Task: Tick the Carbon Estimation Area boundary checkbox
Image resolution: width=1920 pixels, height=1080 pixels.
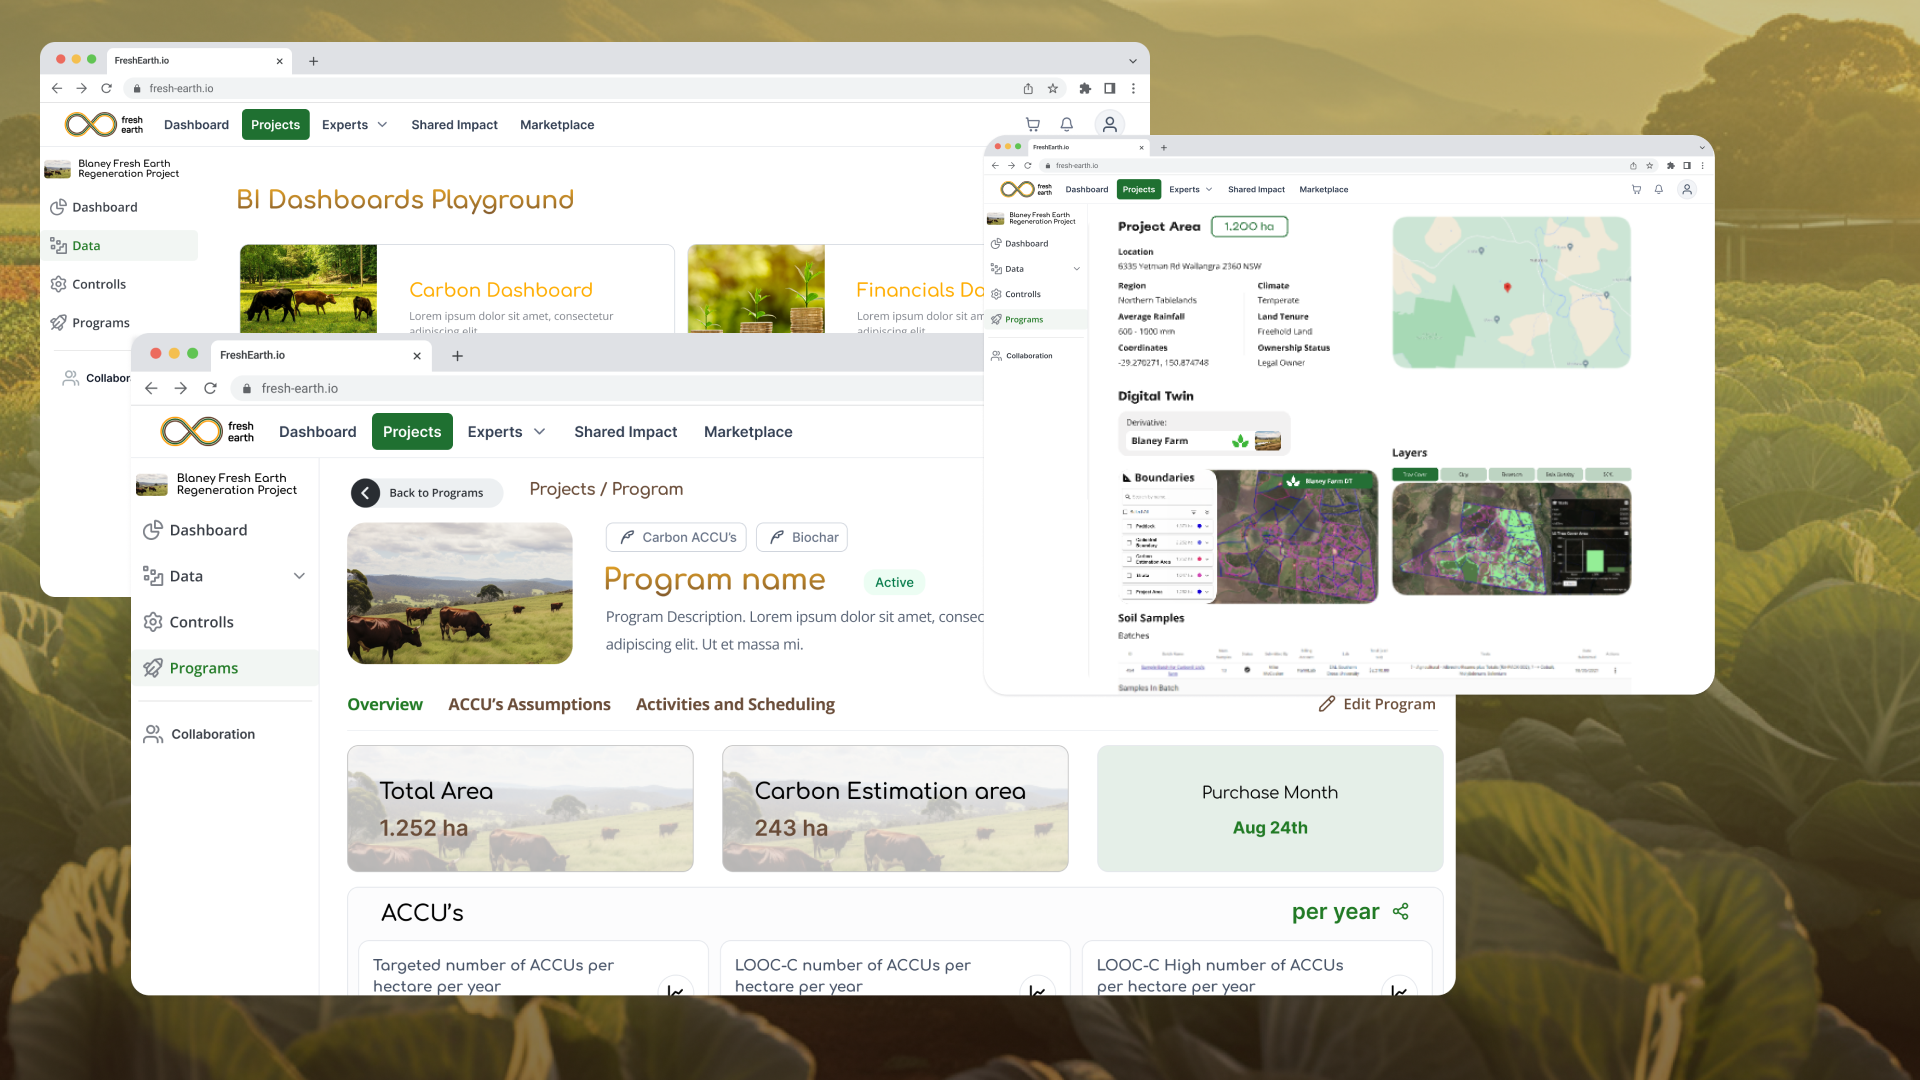Action: pyautogui.click(x=1129, y=559)
